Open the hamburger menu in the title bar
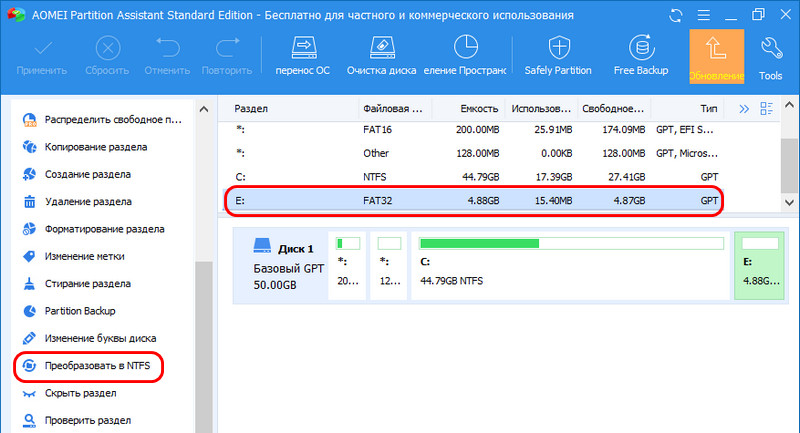The image size is (800, 433). (x=704, y=15)
